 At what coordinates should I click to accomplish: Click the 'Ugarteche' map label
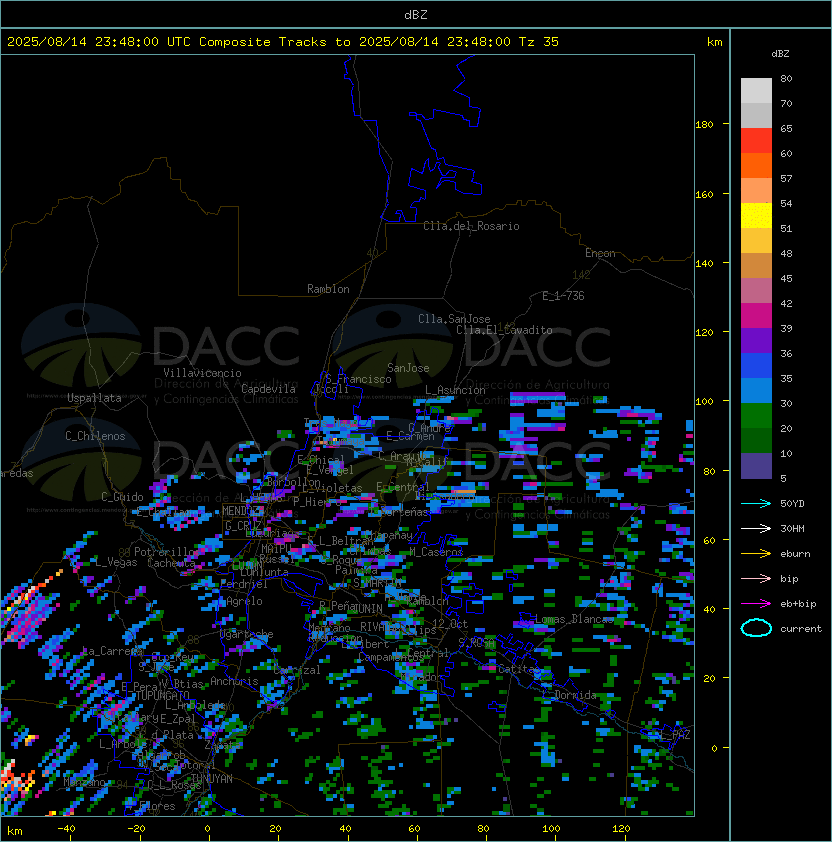click(246, 634)
